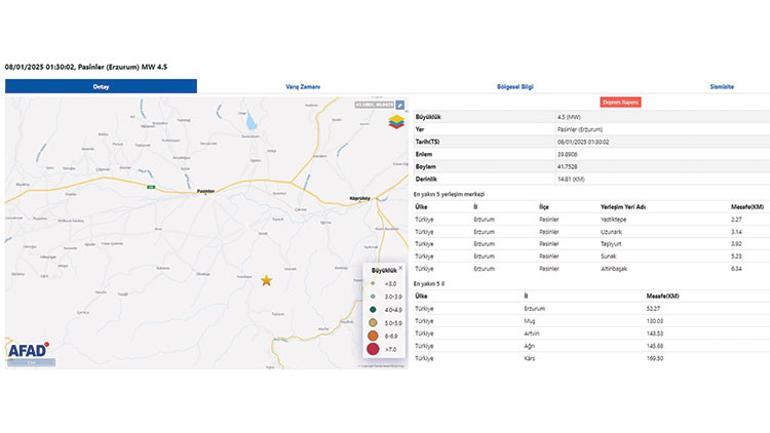Image resolution: width=770 pixels, height=433 pixels.
Task: Click the Büyüklük value 4.5 (MW)
Action: 569,117
